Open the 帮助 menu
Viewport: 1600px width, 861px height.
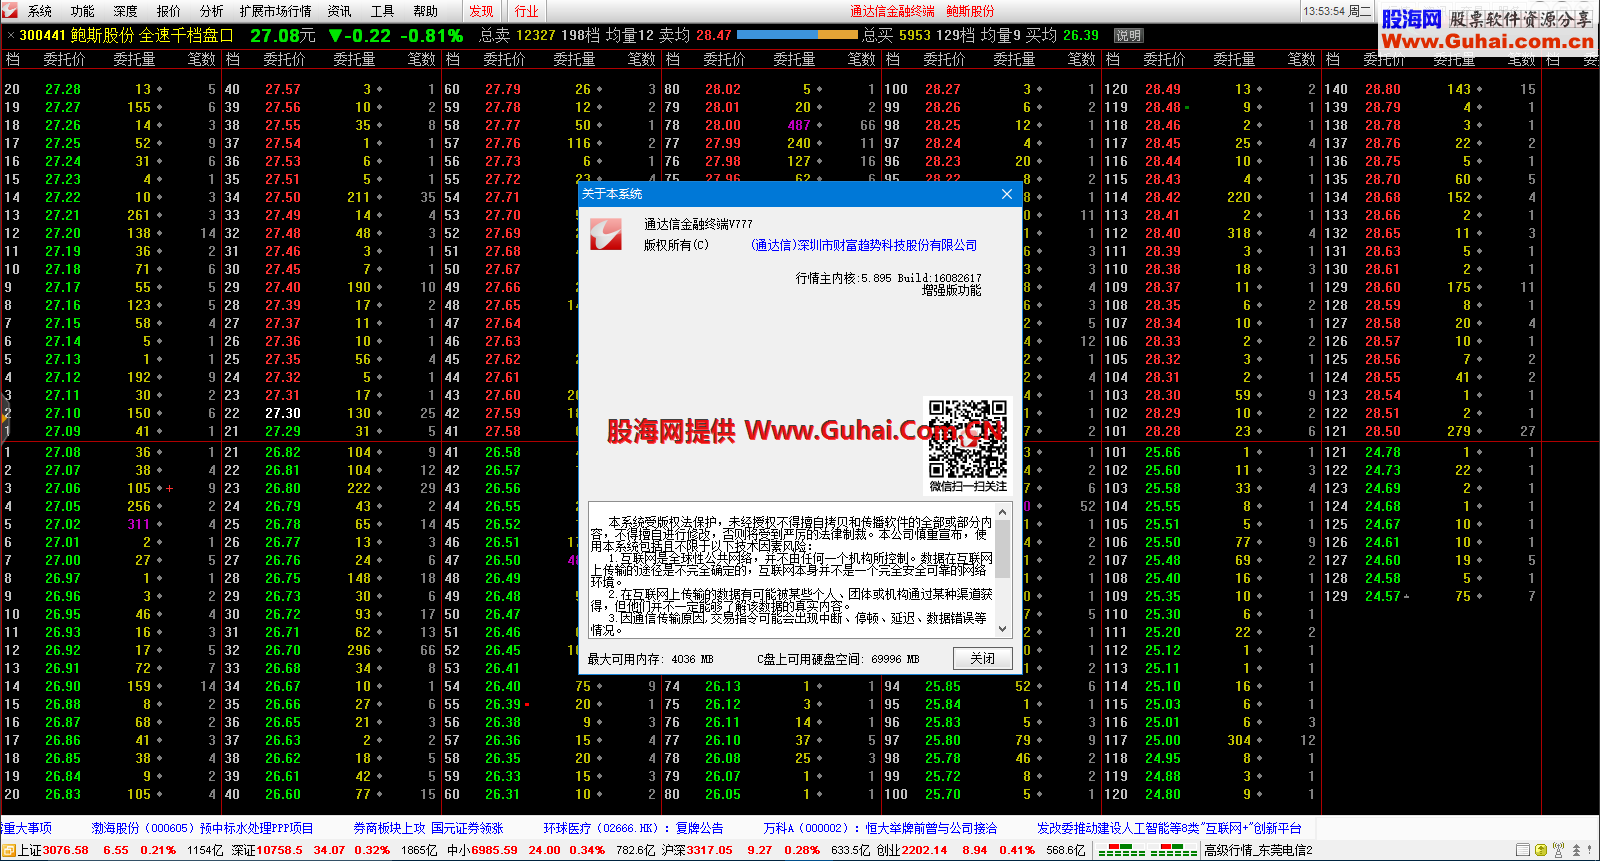coord(426,11)
